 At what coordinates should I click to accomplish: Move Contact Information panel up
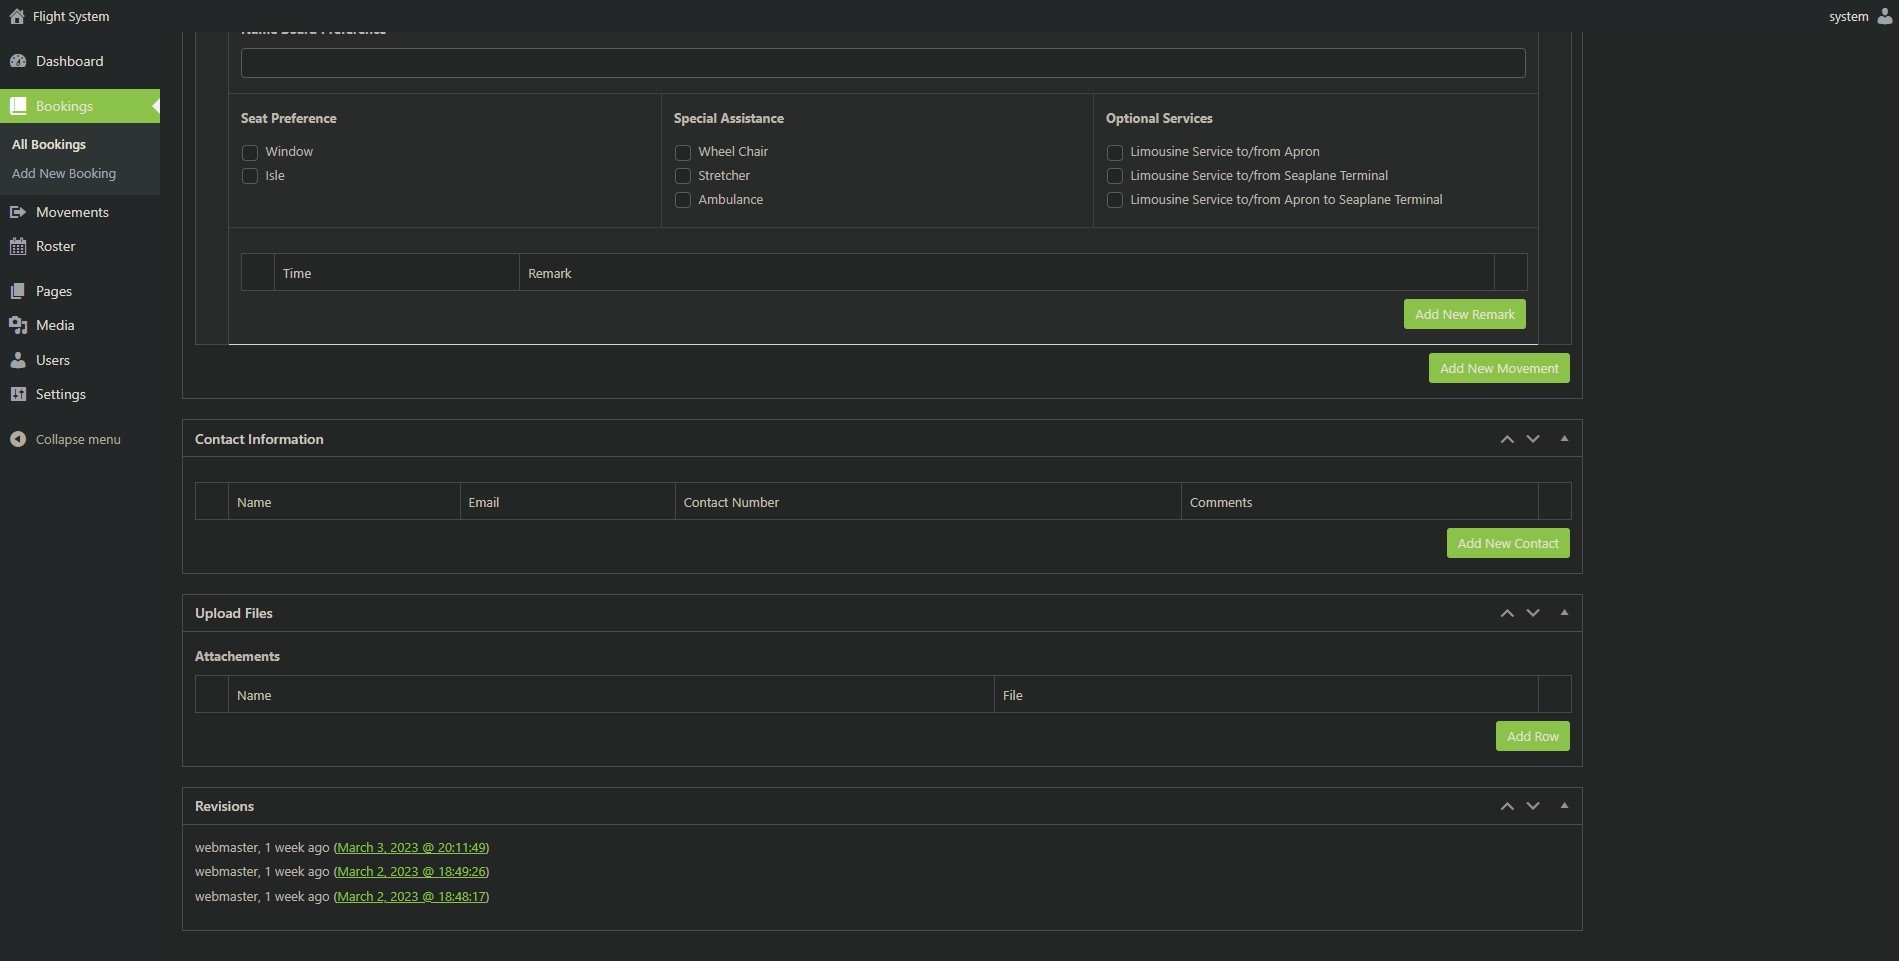tap(1507, 439)
